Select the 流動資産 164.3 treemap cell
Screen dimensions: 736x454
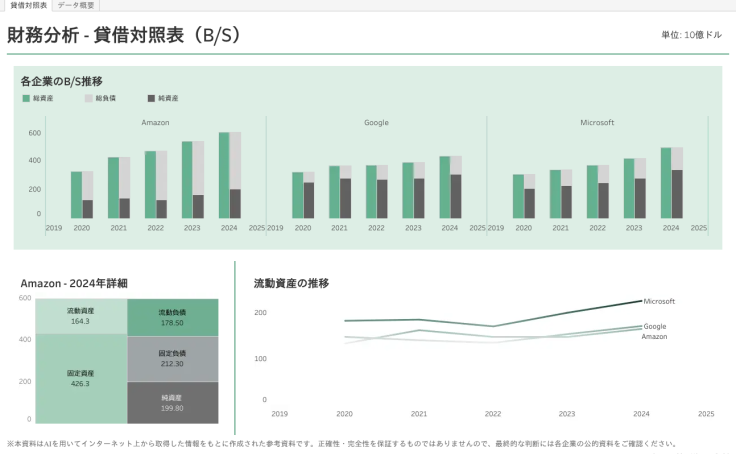[x=81, y=316]
